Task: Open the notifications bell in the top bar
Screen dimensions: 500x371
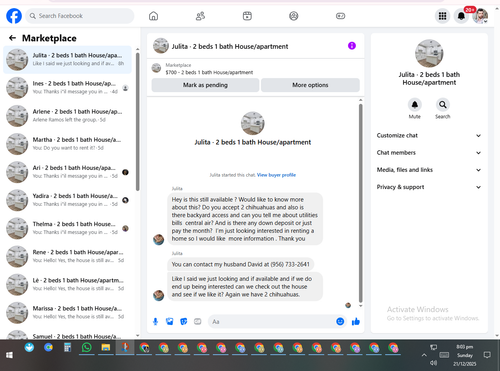Action: coord(461,16)
